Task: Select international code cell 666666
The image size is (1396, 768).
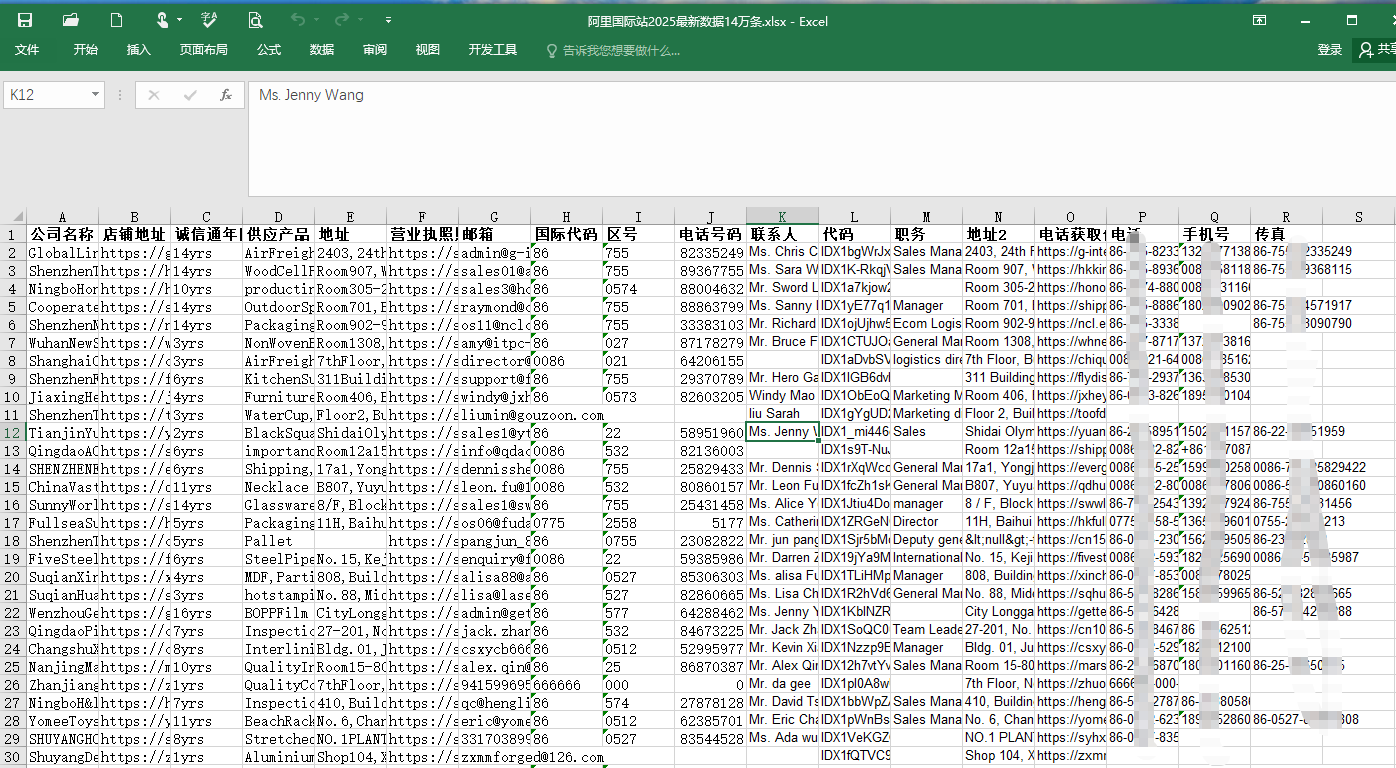Action: click(567, 684)
